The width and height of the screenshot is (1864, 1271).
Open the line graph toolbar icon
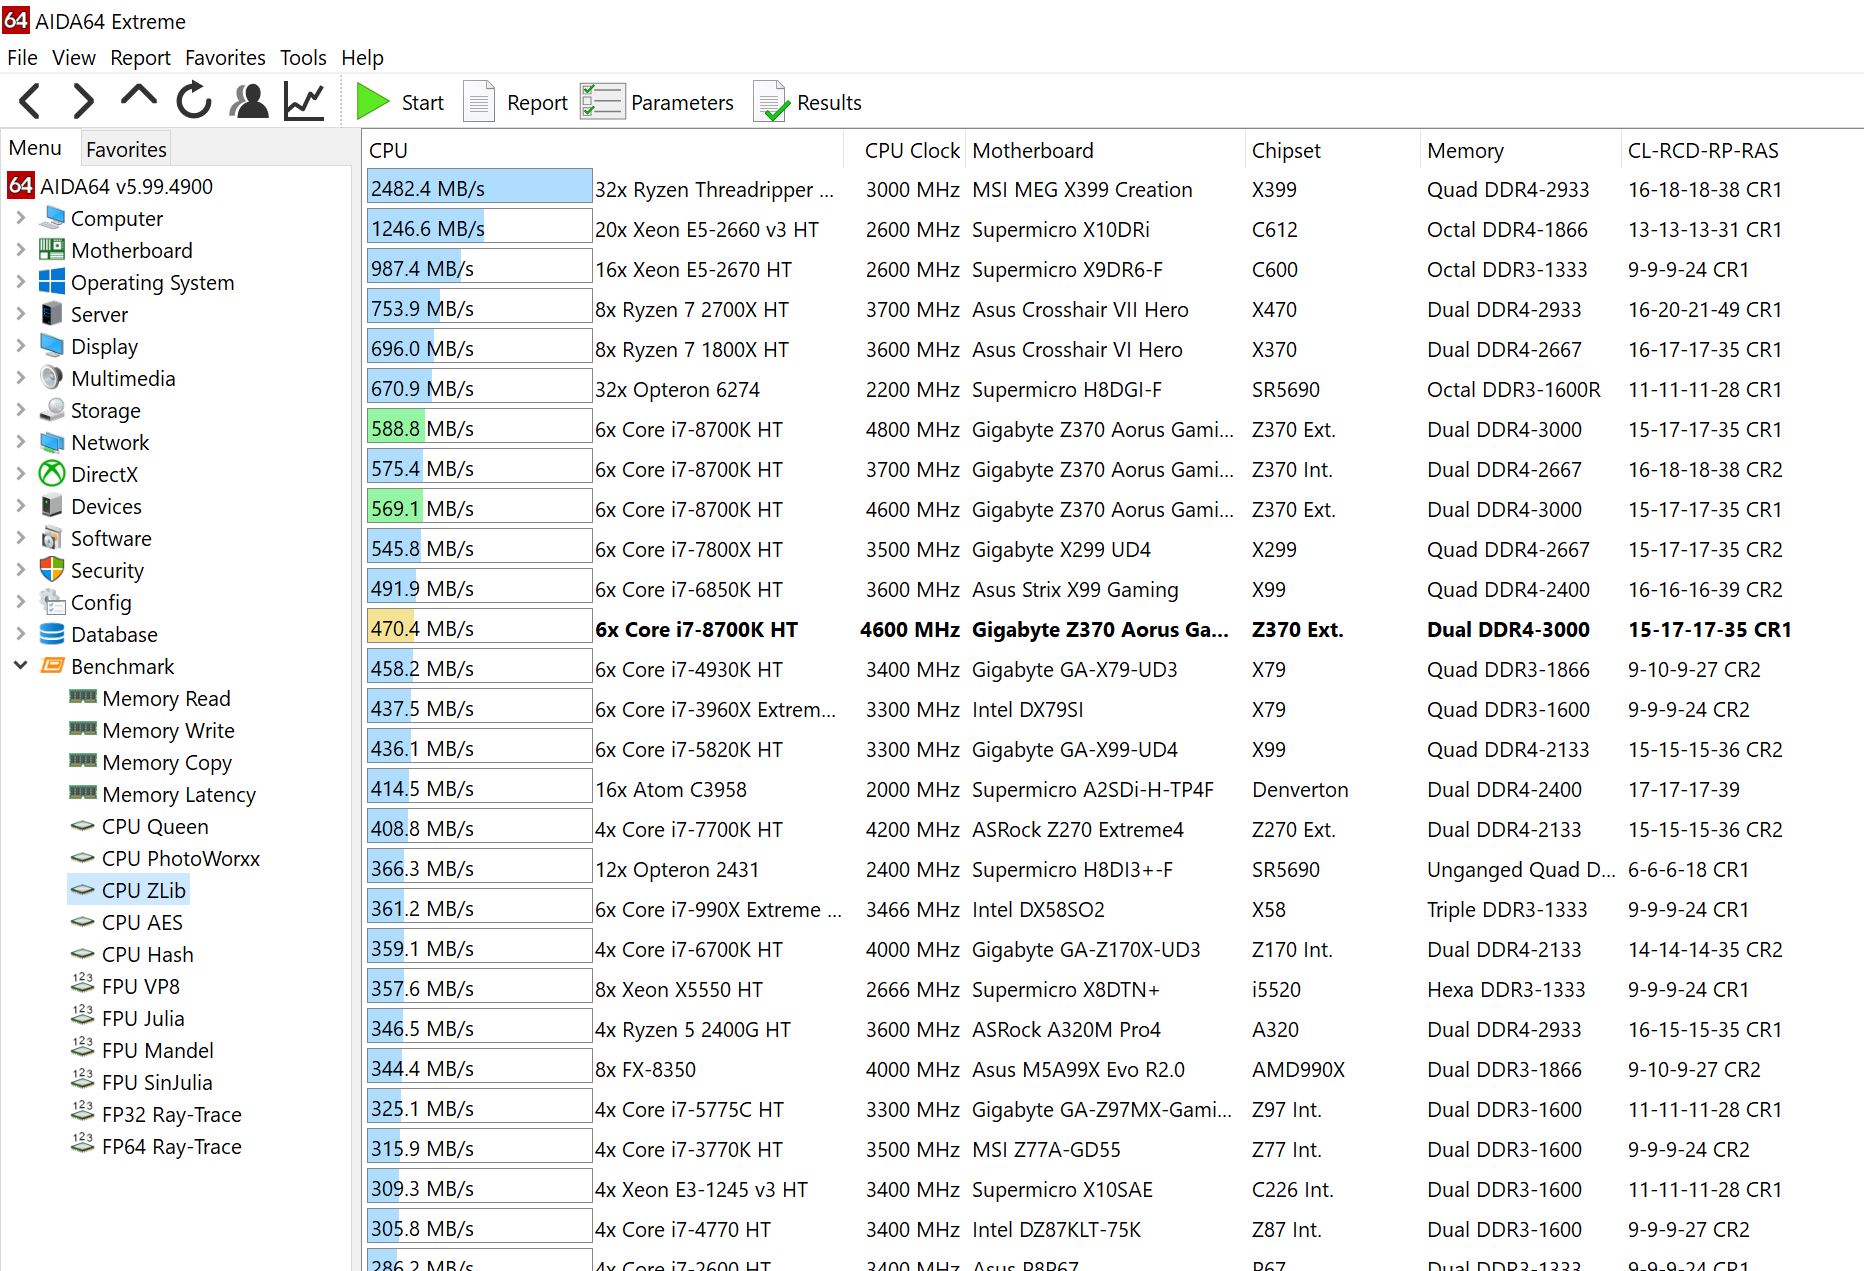304,102
